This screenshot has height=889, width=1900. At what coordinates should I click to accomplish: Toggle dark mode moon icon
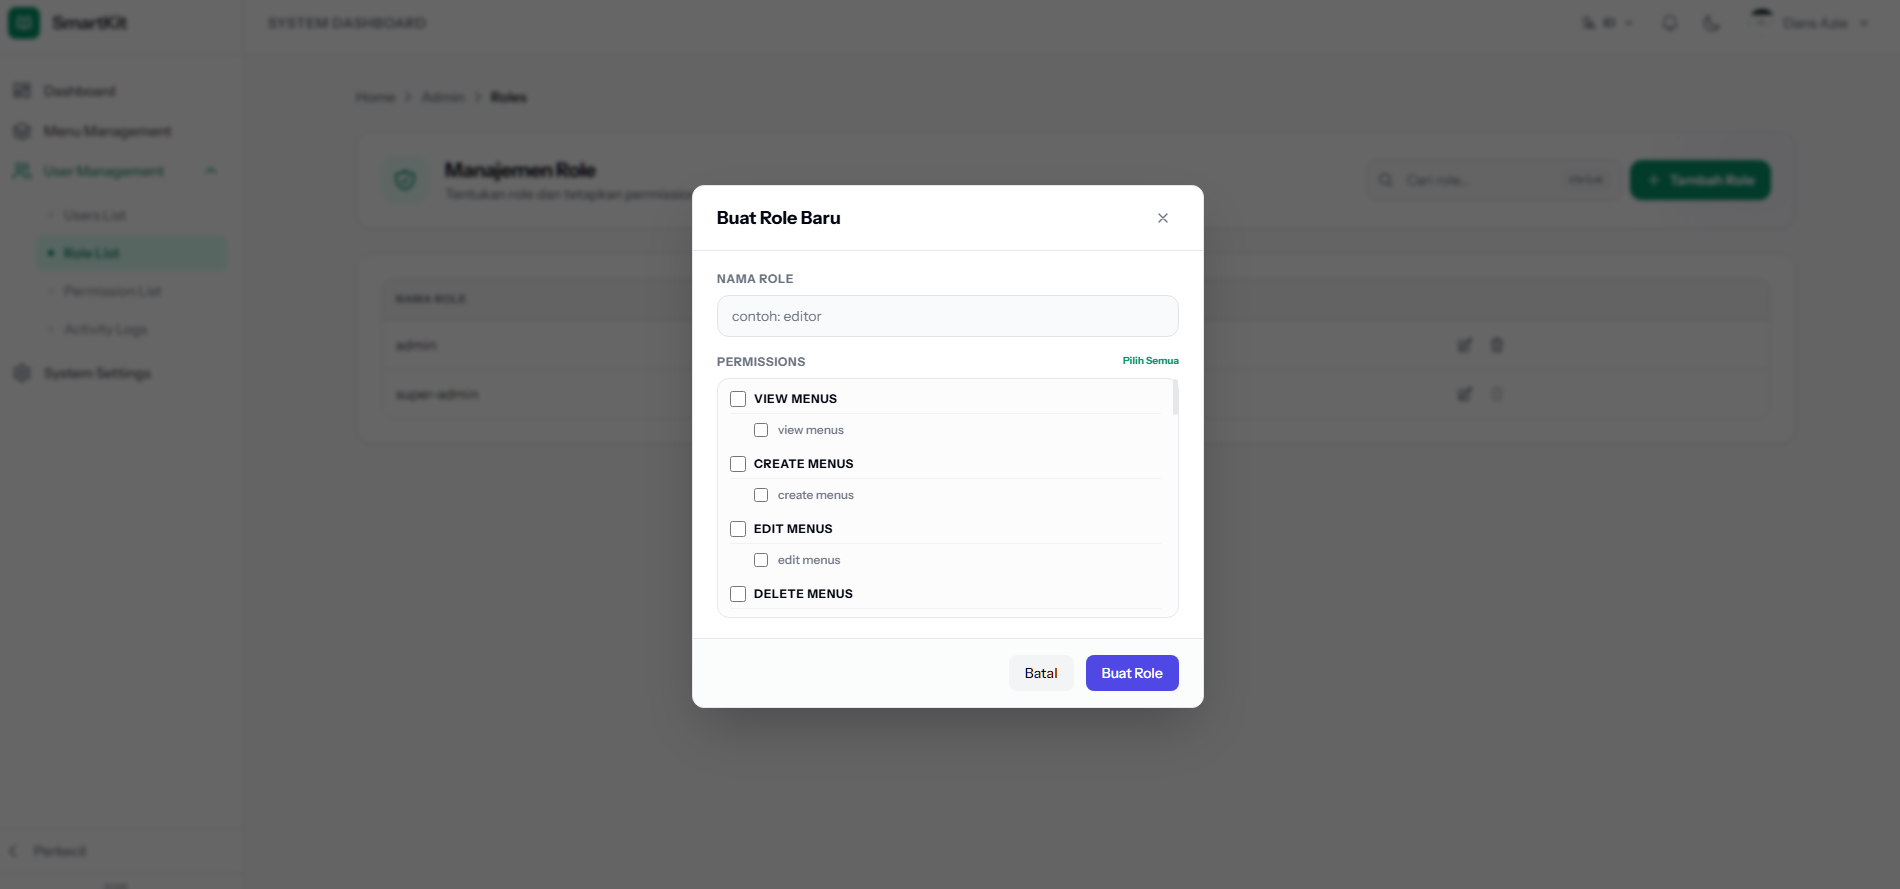point(1711,23)
